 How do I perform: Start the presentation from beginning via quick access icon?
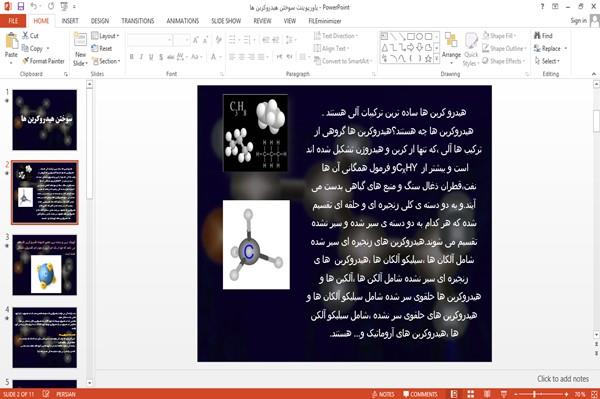pyautogui.click(x=64, y=6)
